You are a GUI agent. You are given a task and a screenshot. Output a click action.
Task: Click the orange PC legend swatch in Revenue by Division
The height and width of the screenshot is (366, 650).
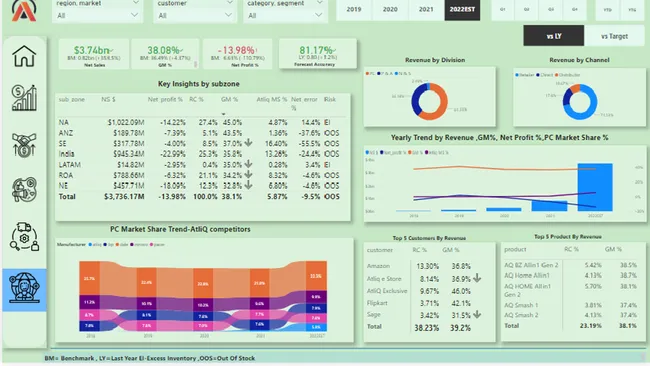[x=367, y=73]
